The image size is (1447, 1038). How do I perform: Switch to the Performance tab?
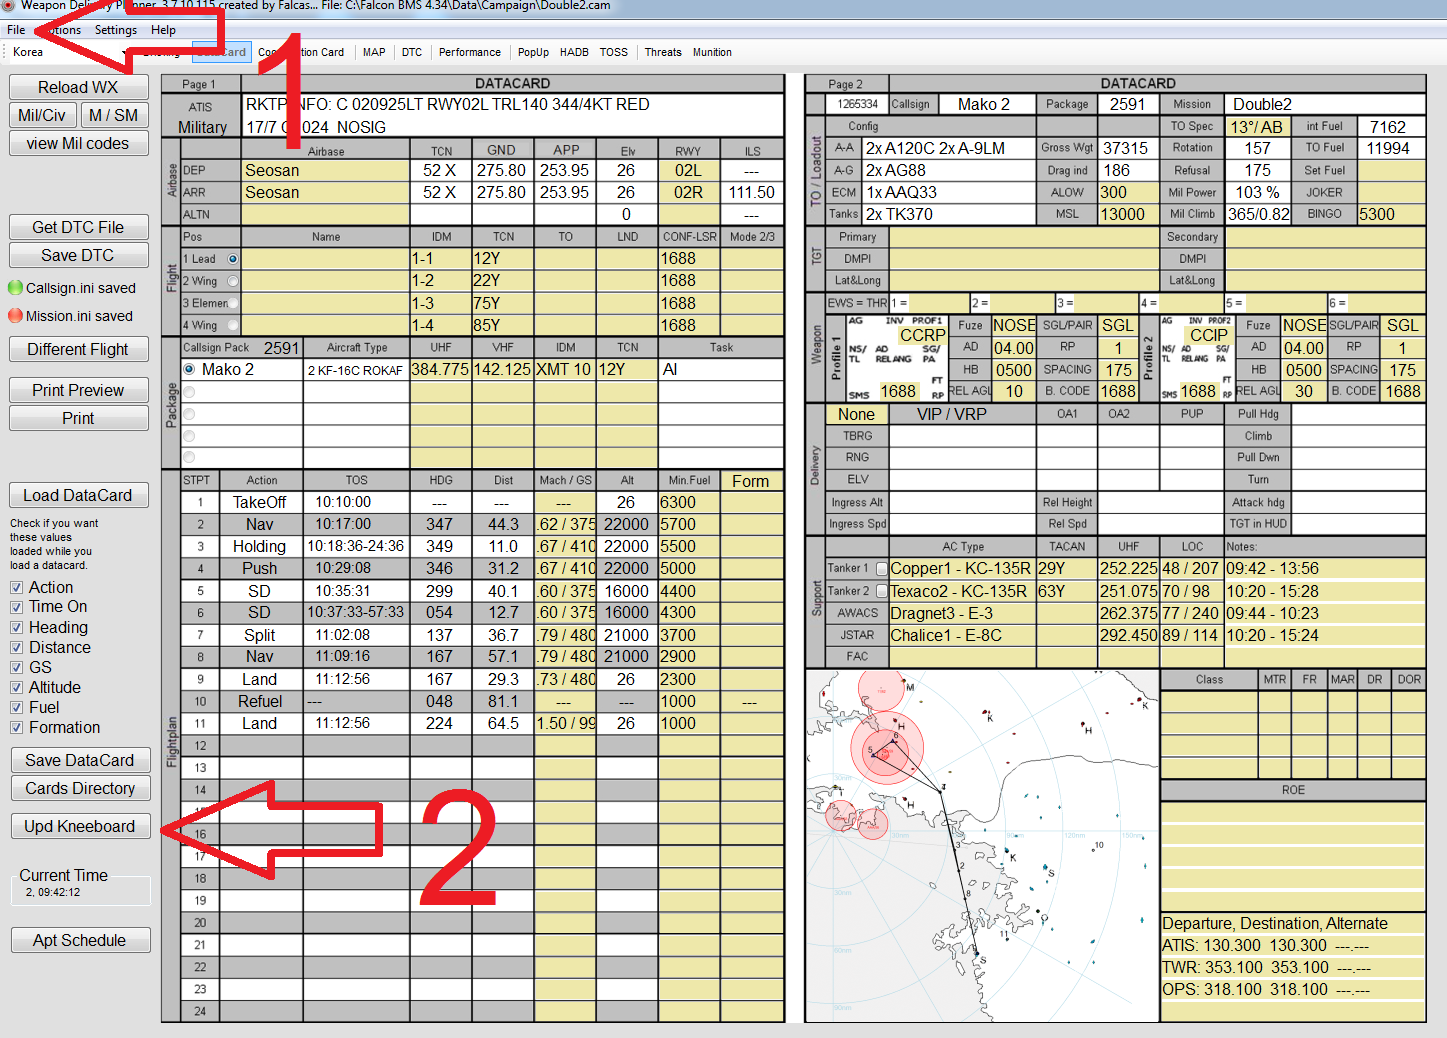(470, 52)
